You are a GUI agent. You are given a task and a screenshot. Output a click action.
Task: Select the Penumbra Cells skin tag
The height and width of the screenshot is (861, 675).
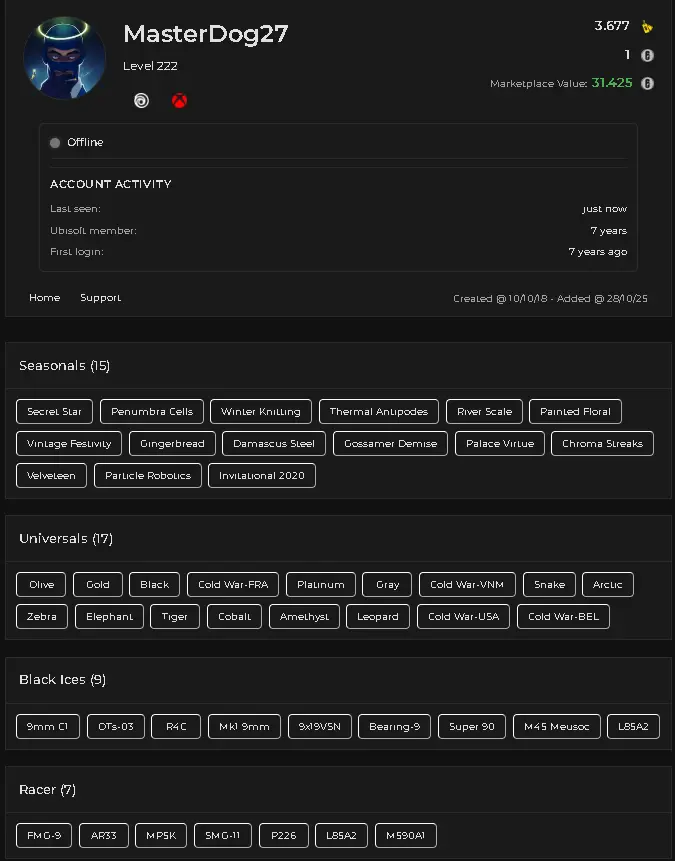pos(152,411)
